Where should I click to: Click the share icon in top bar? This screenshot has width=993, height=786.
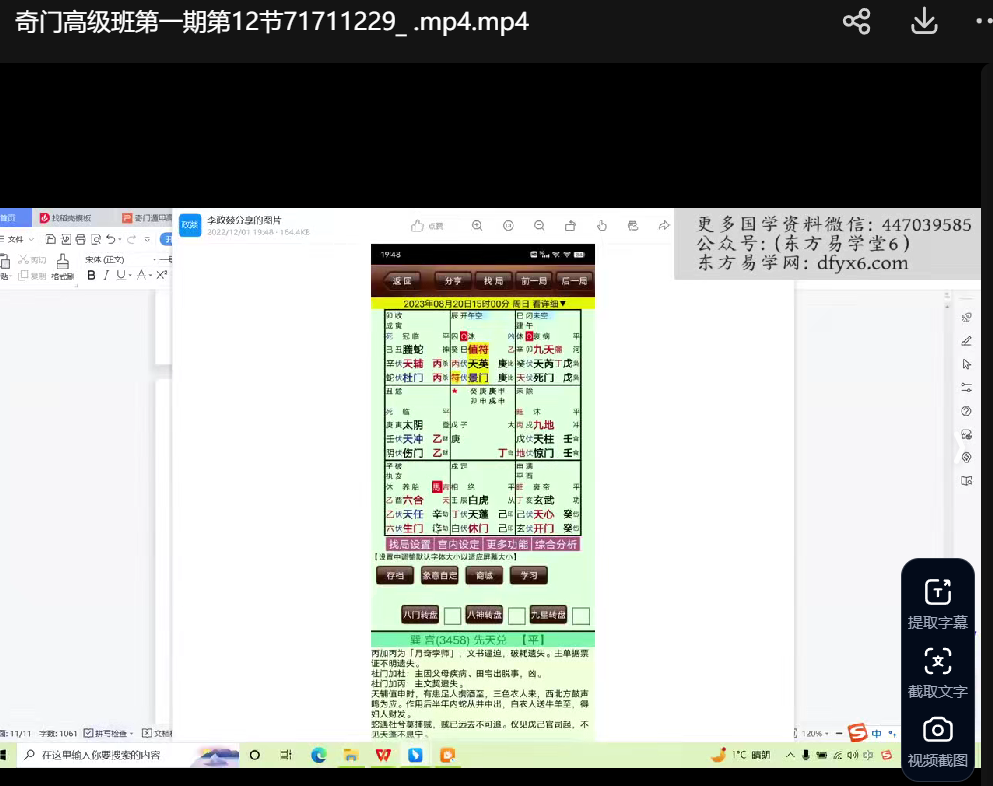pyautogui.click(x=856, y=22)
